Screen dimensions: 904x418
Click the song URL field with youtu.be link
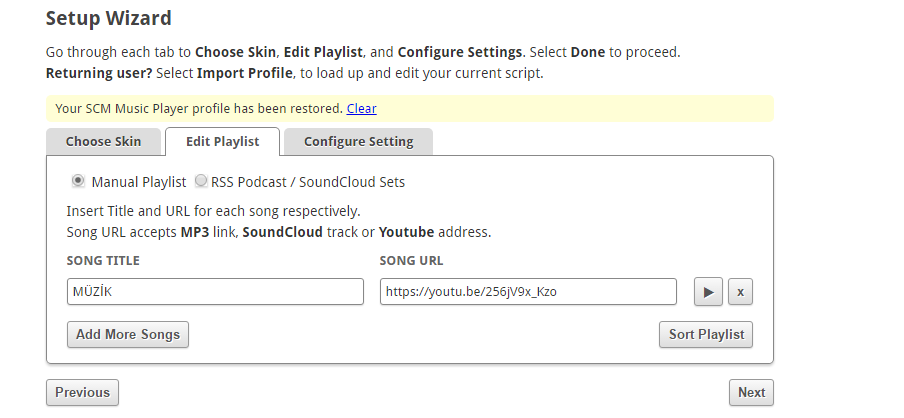pyautogui.click(x=528, y=292)
